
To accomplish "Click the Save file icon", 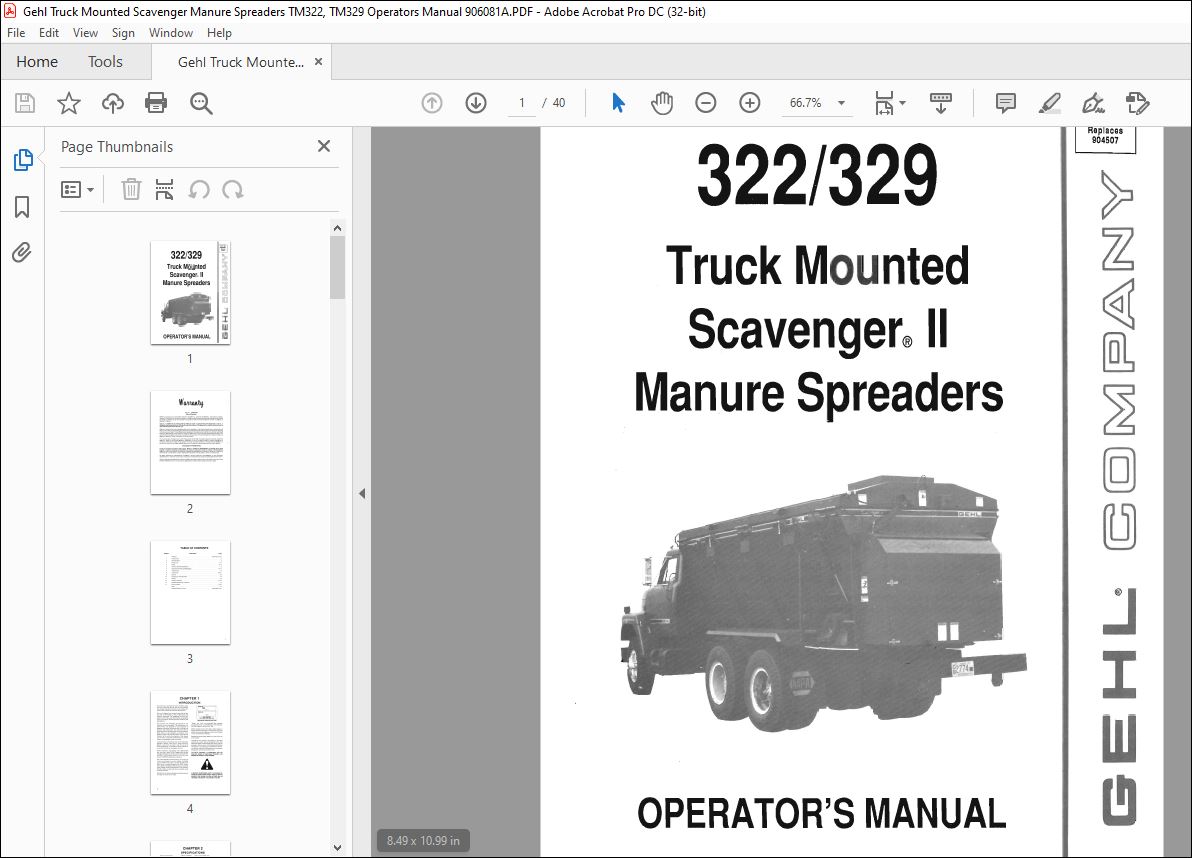I will 25,103.
